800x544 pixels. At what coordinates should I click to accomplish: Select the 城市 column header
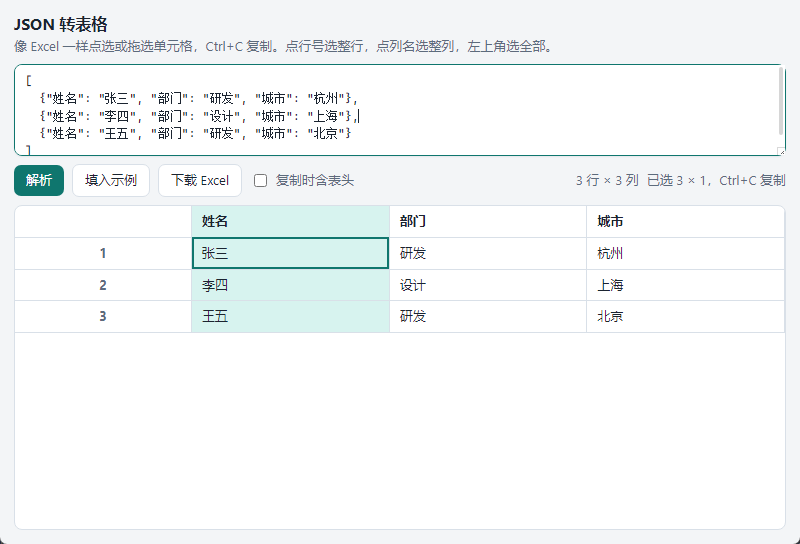[x=685, y=221]
